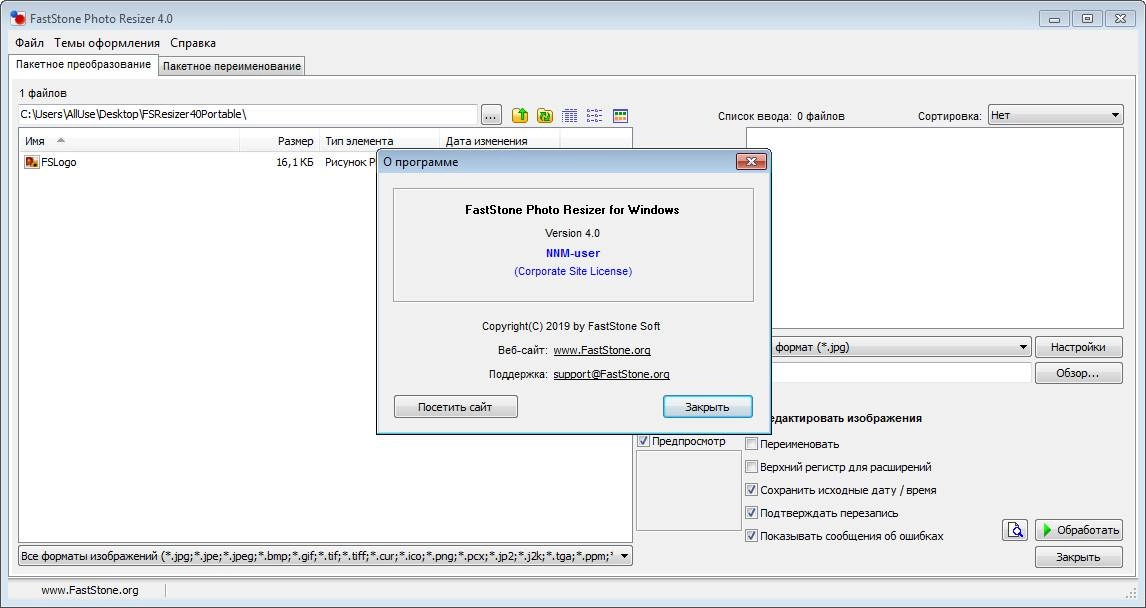Click the Version 4.0 text
1146x608 pixels.
pyautogui.click(x=572, y=233)
